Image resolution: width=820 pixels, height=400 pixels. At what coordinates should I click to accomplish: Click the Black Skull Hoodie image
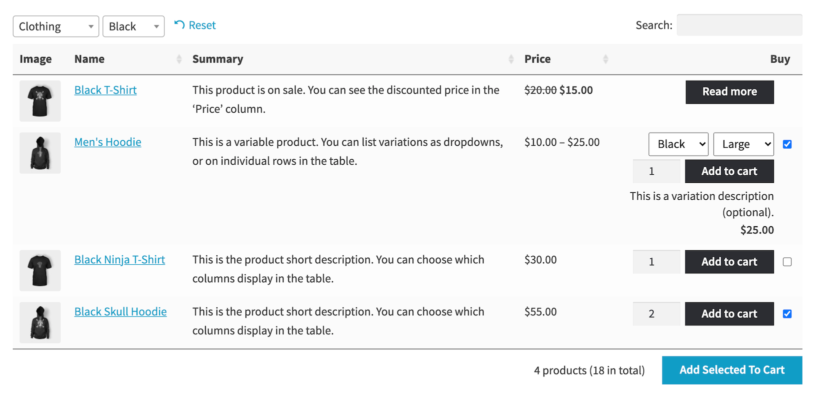coord(40,322)
